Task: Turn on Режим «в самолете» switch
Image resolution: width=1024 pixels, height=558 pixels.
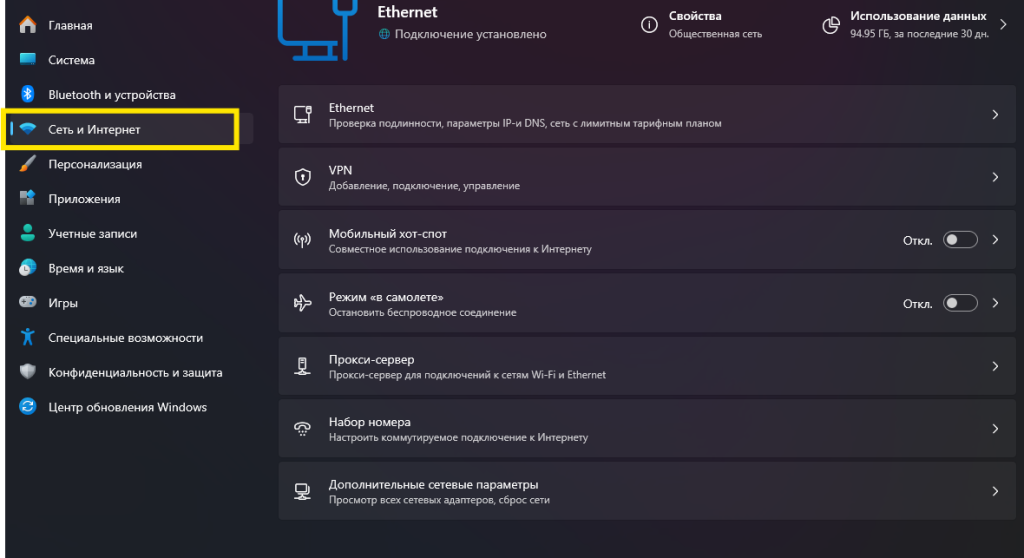Action: pyautogui.click(x=960, y=303)
